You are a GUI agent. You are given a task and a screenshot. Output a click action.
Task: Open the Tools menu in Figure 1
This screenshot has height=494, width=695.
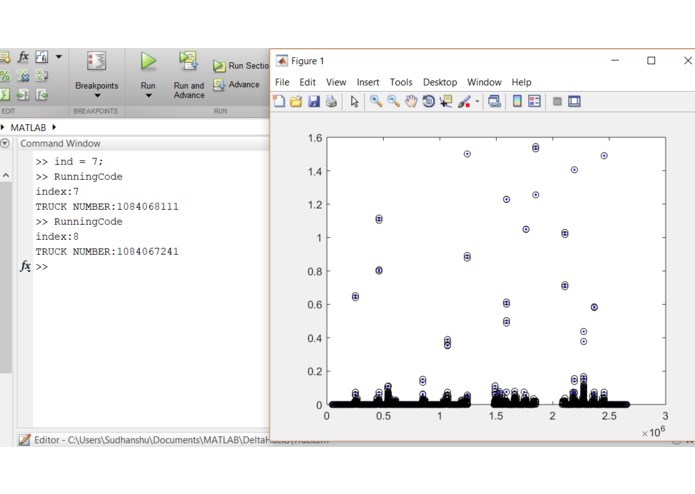[401, 82]
